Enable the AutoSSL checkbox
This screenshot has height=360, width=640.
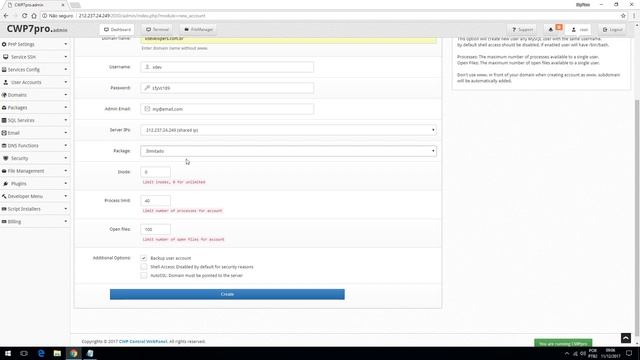(144, 276)
